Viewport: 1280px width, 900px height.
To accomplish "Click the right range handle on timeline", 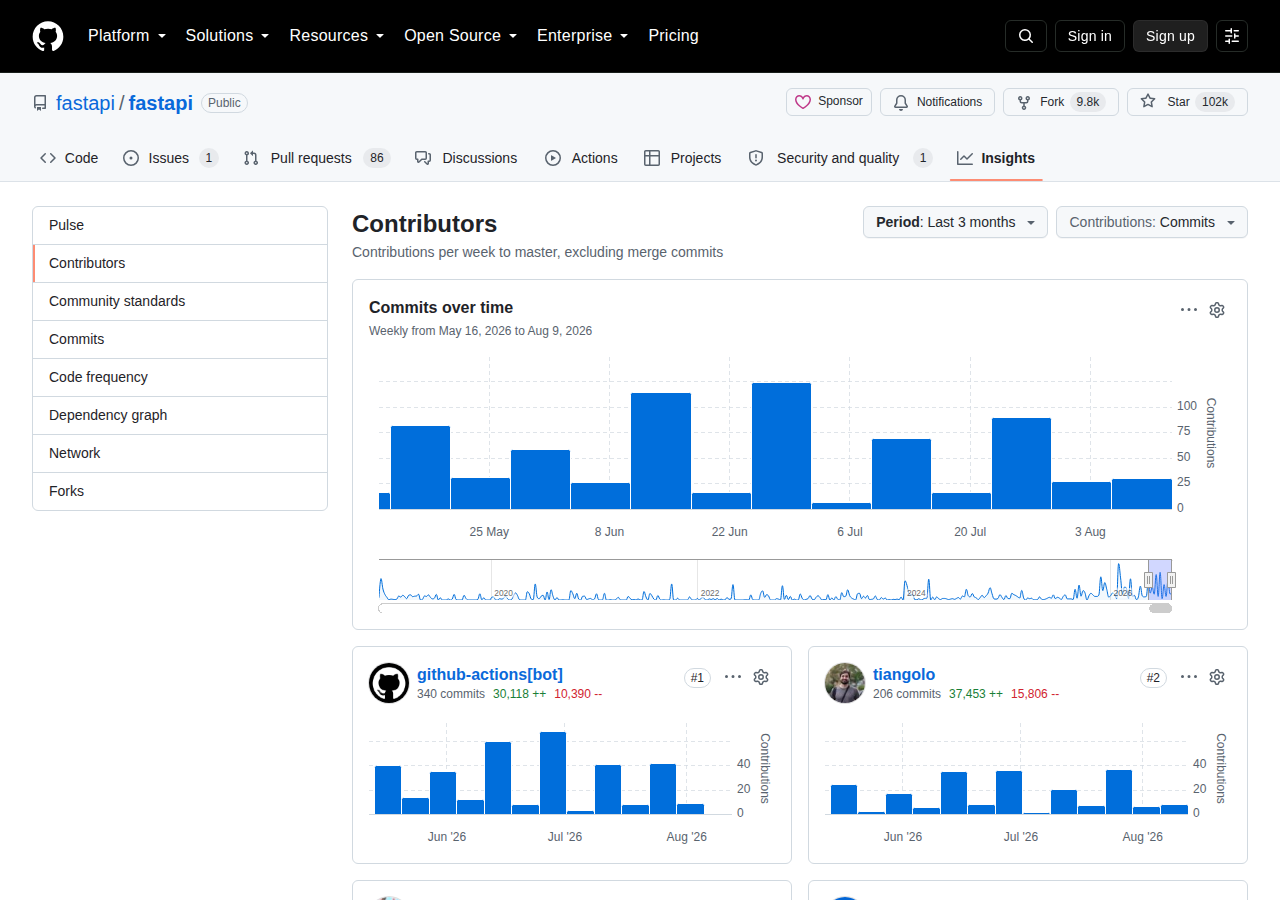I will pyautogui.click(x=1171, y=579).
